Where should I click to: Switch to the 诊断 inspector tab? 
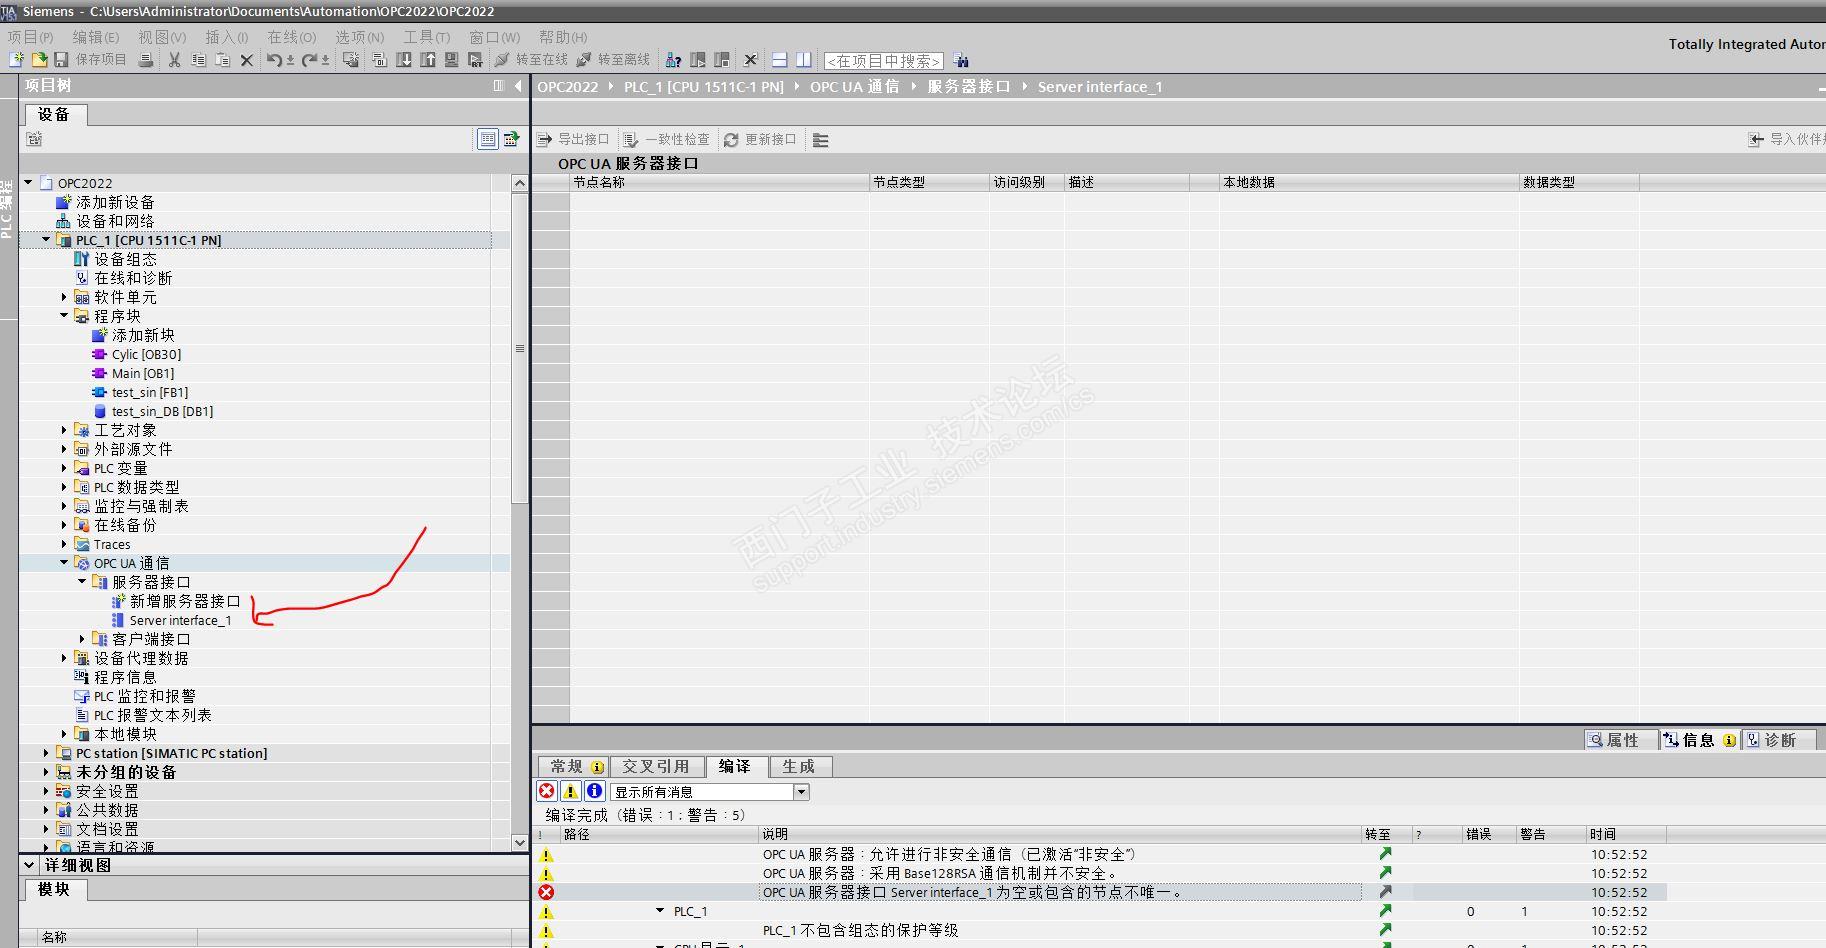point(1779,740)
